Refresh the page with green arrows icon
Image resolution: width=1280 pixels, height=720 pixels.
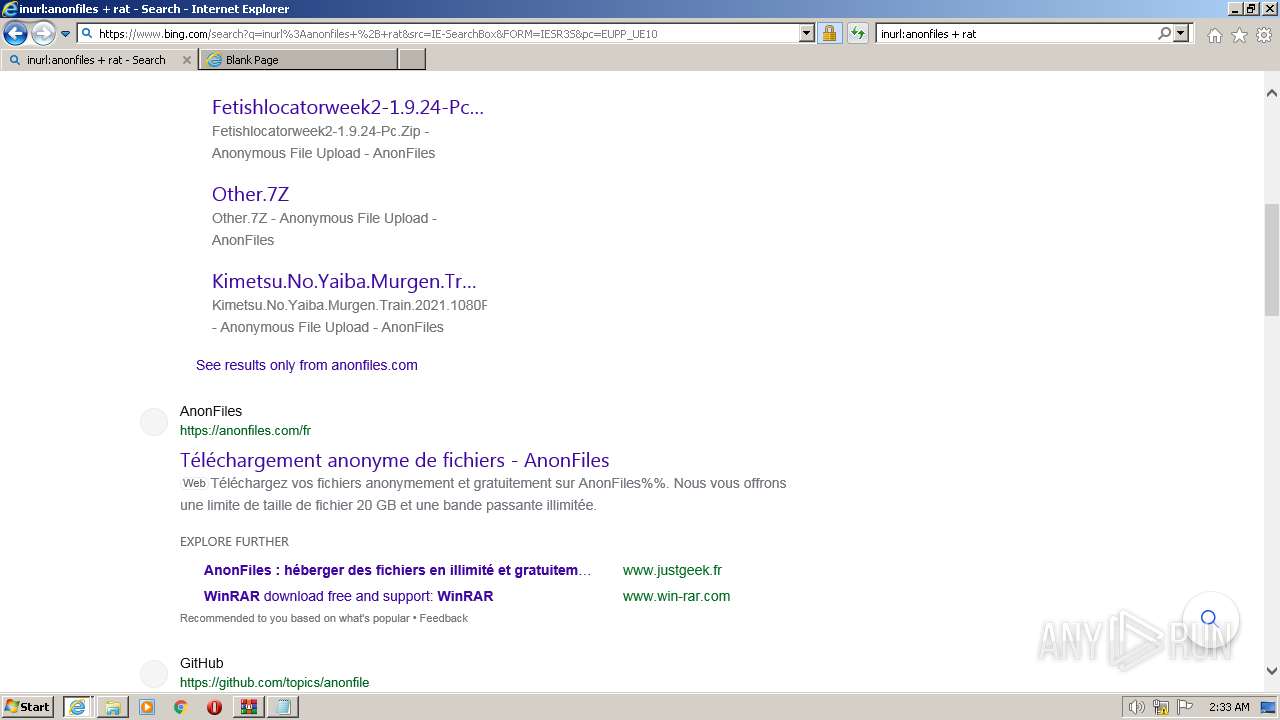[858, 33]
